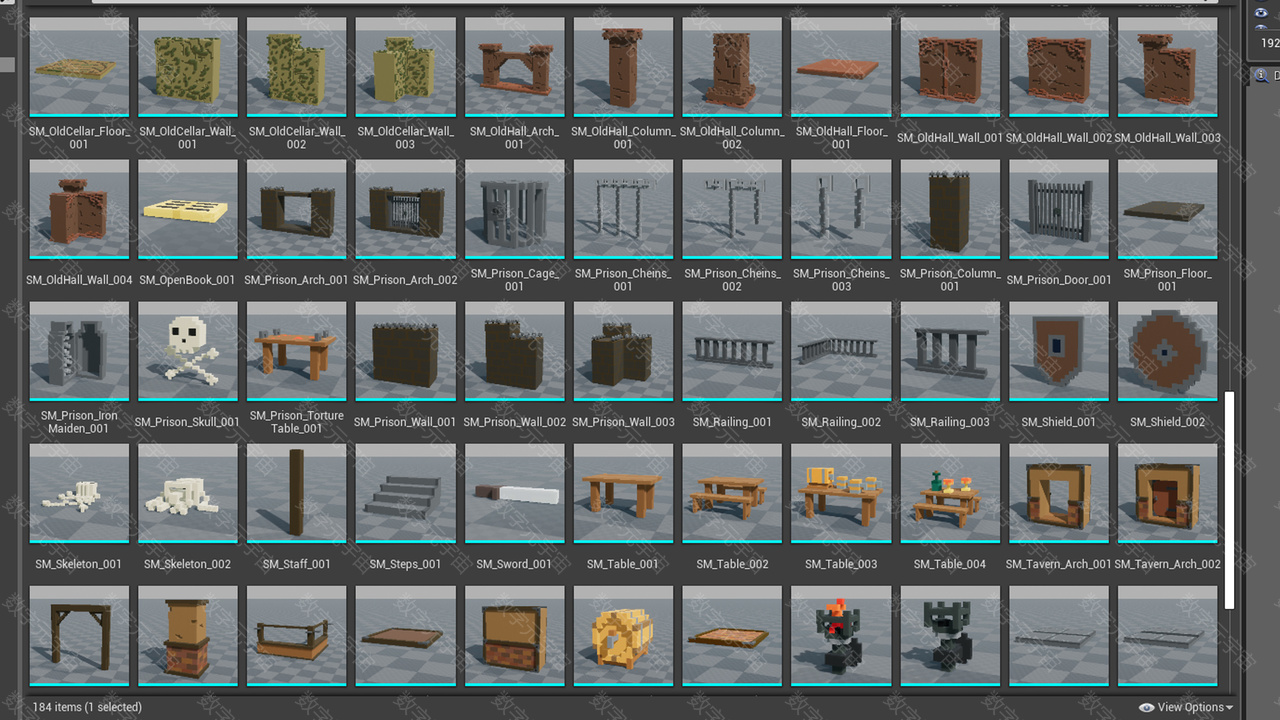Screen dimensions: 1280x720
Task: Select the wooden column with brick base
Action: [188, 635]
